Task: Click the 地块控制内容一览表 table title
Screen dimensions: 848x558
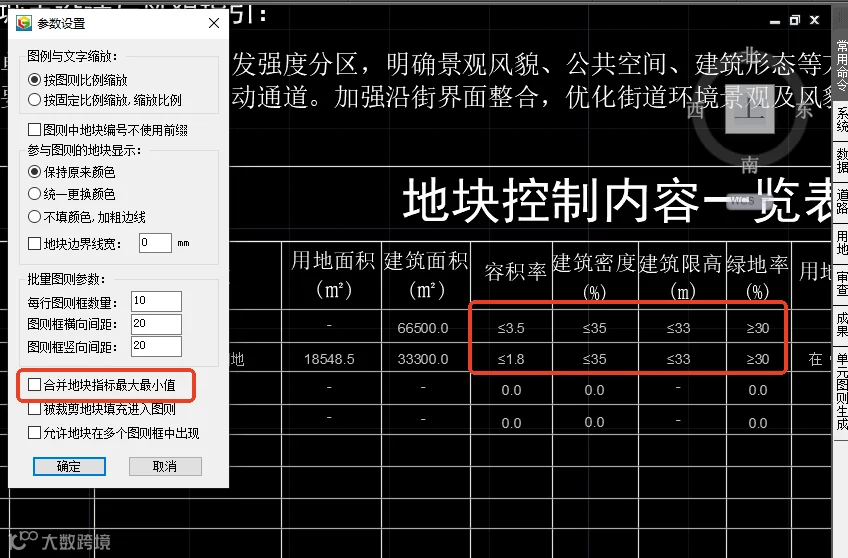Action: coord(617,200)
